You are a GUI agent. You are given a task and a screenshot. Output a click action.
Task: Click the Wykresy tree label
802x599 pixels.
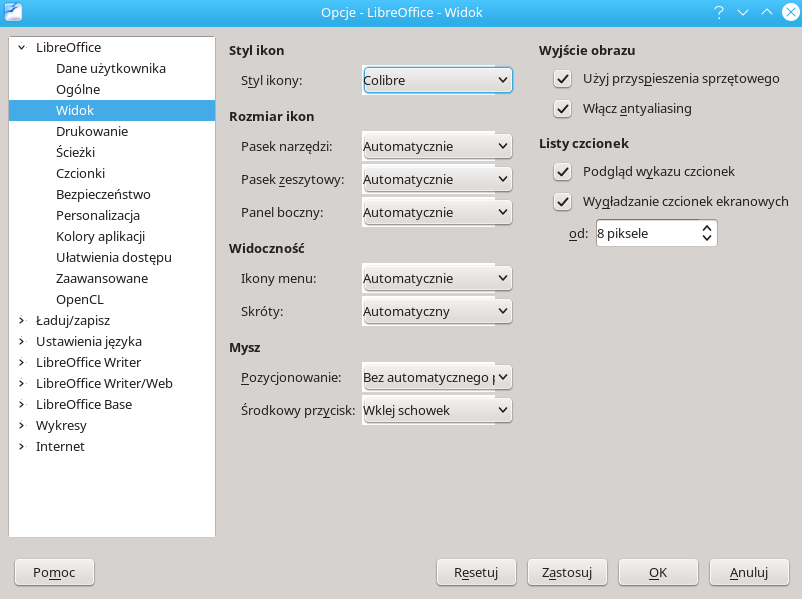[x=61, y=426]
